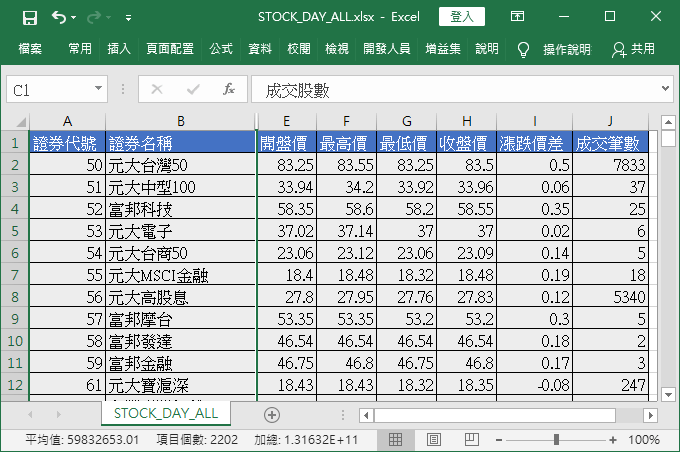Click the cell 富邦科技

181,209
